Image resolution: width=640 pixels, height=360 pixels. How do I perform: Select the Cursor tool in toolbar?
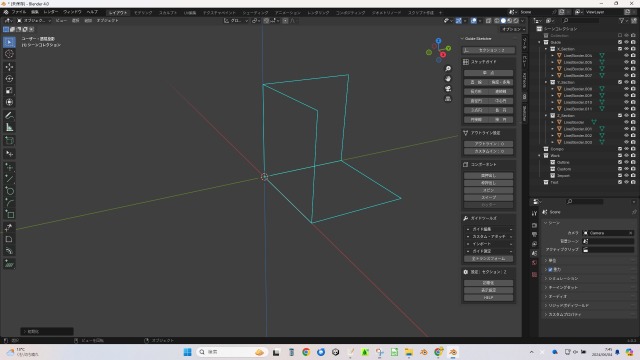[9, 54]
